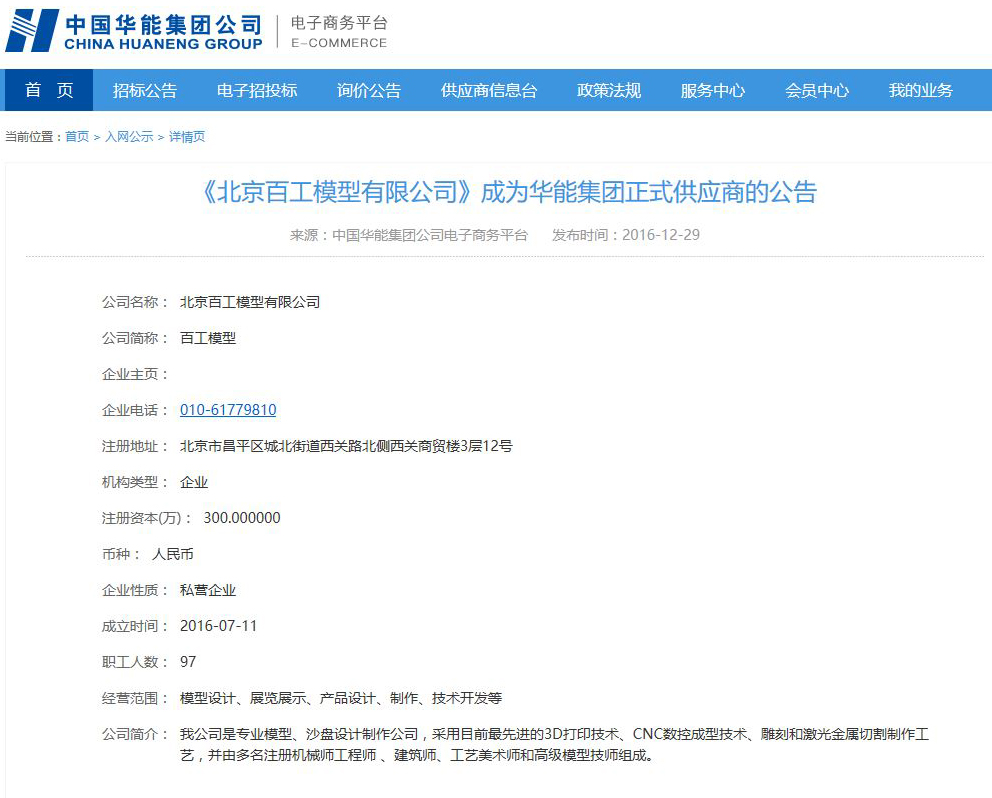Open 服务中心 from the navigation bar

pos(713,90)
